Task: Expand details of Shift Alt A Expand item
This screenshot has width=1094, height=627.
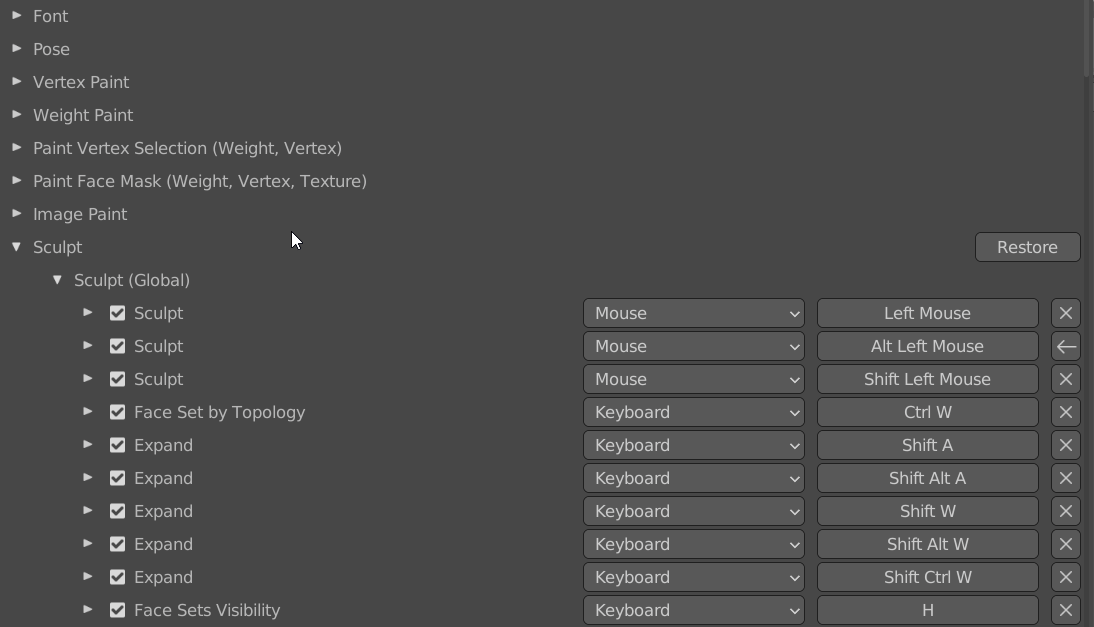Action: [x=88, y=478]
